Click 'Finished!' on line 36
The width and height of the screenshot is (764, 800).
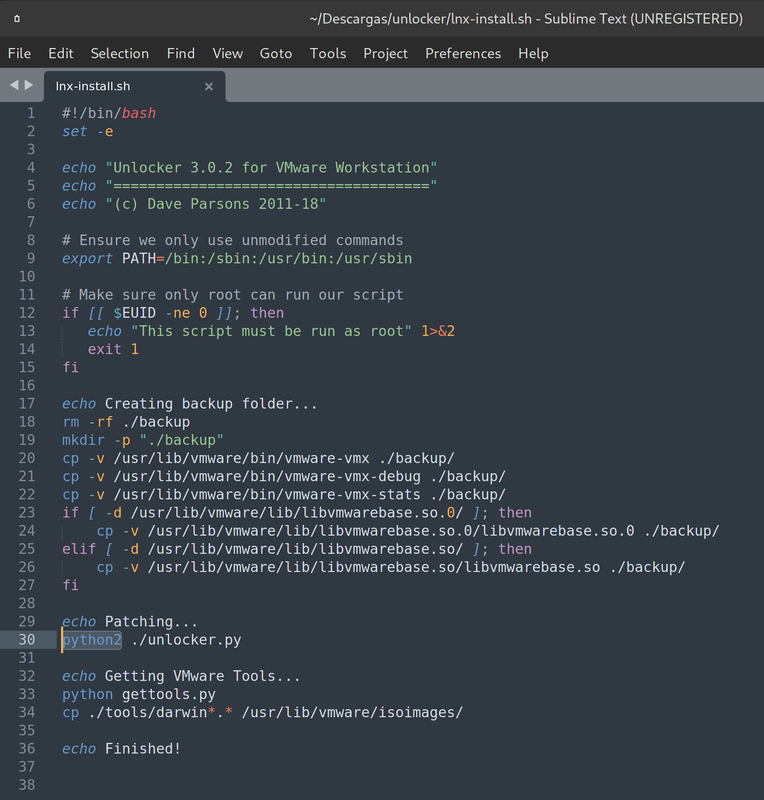point(143,748)
